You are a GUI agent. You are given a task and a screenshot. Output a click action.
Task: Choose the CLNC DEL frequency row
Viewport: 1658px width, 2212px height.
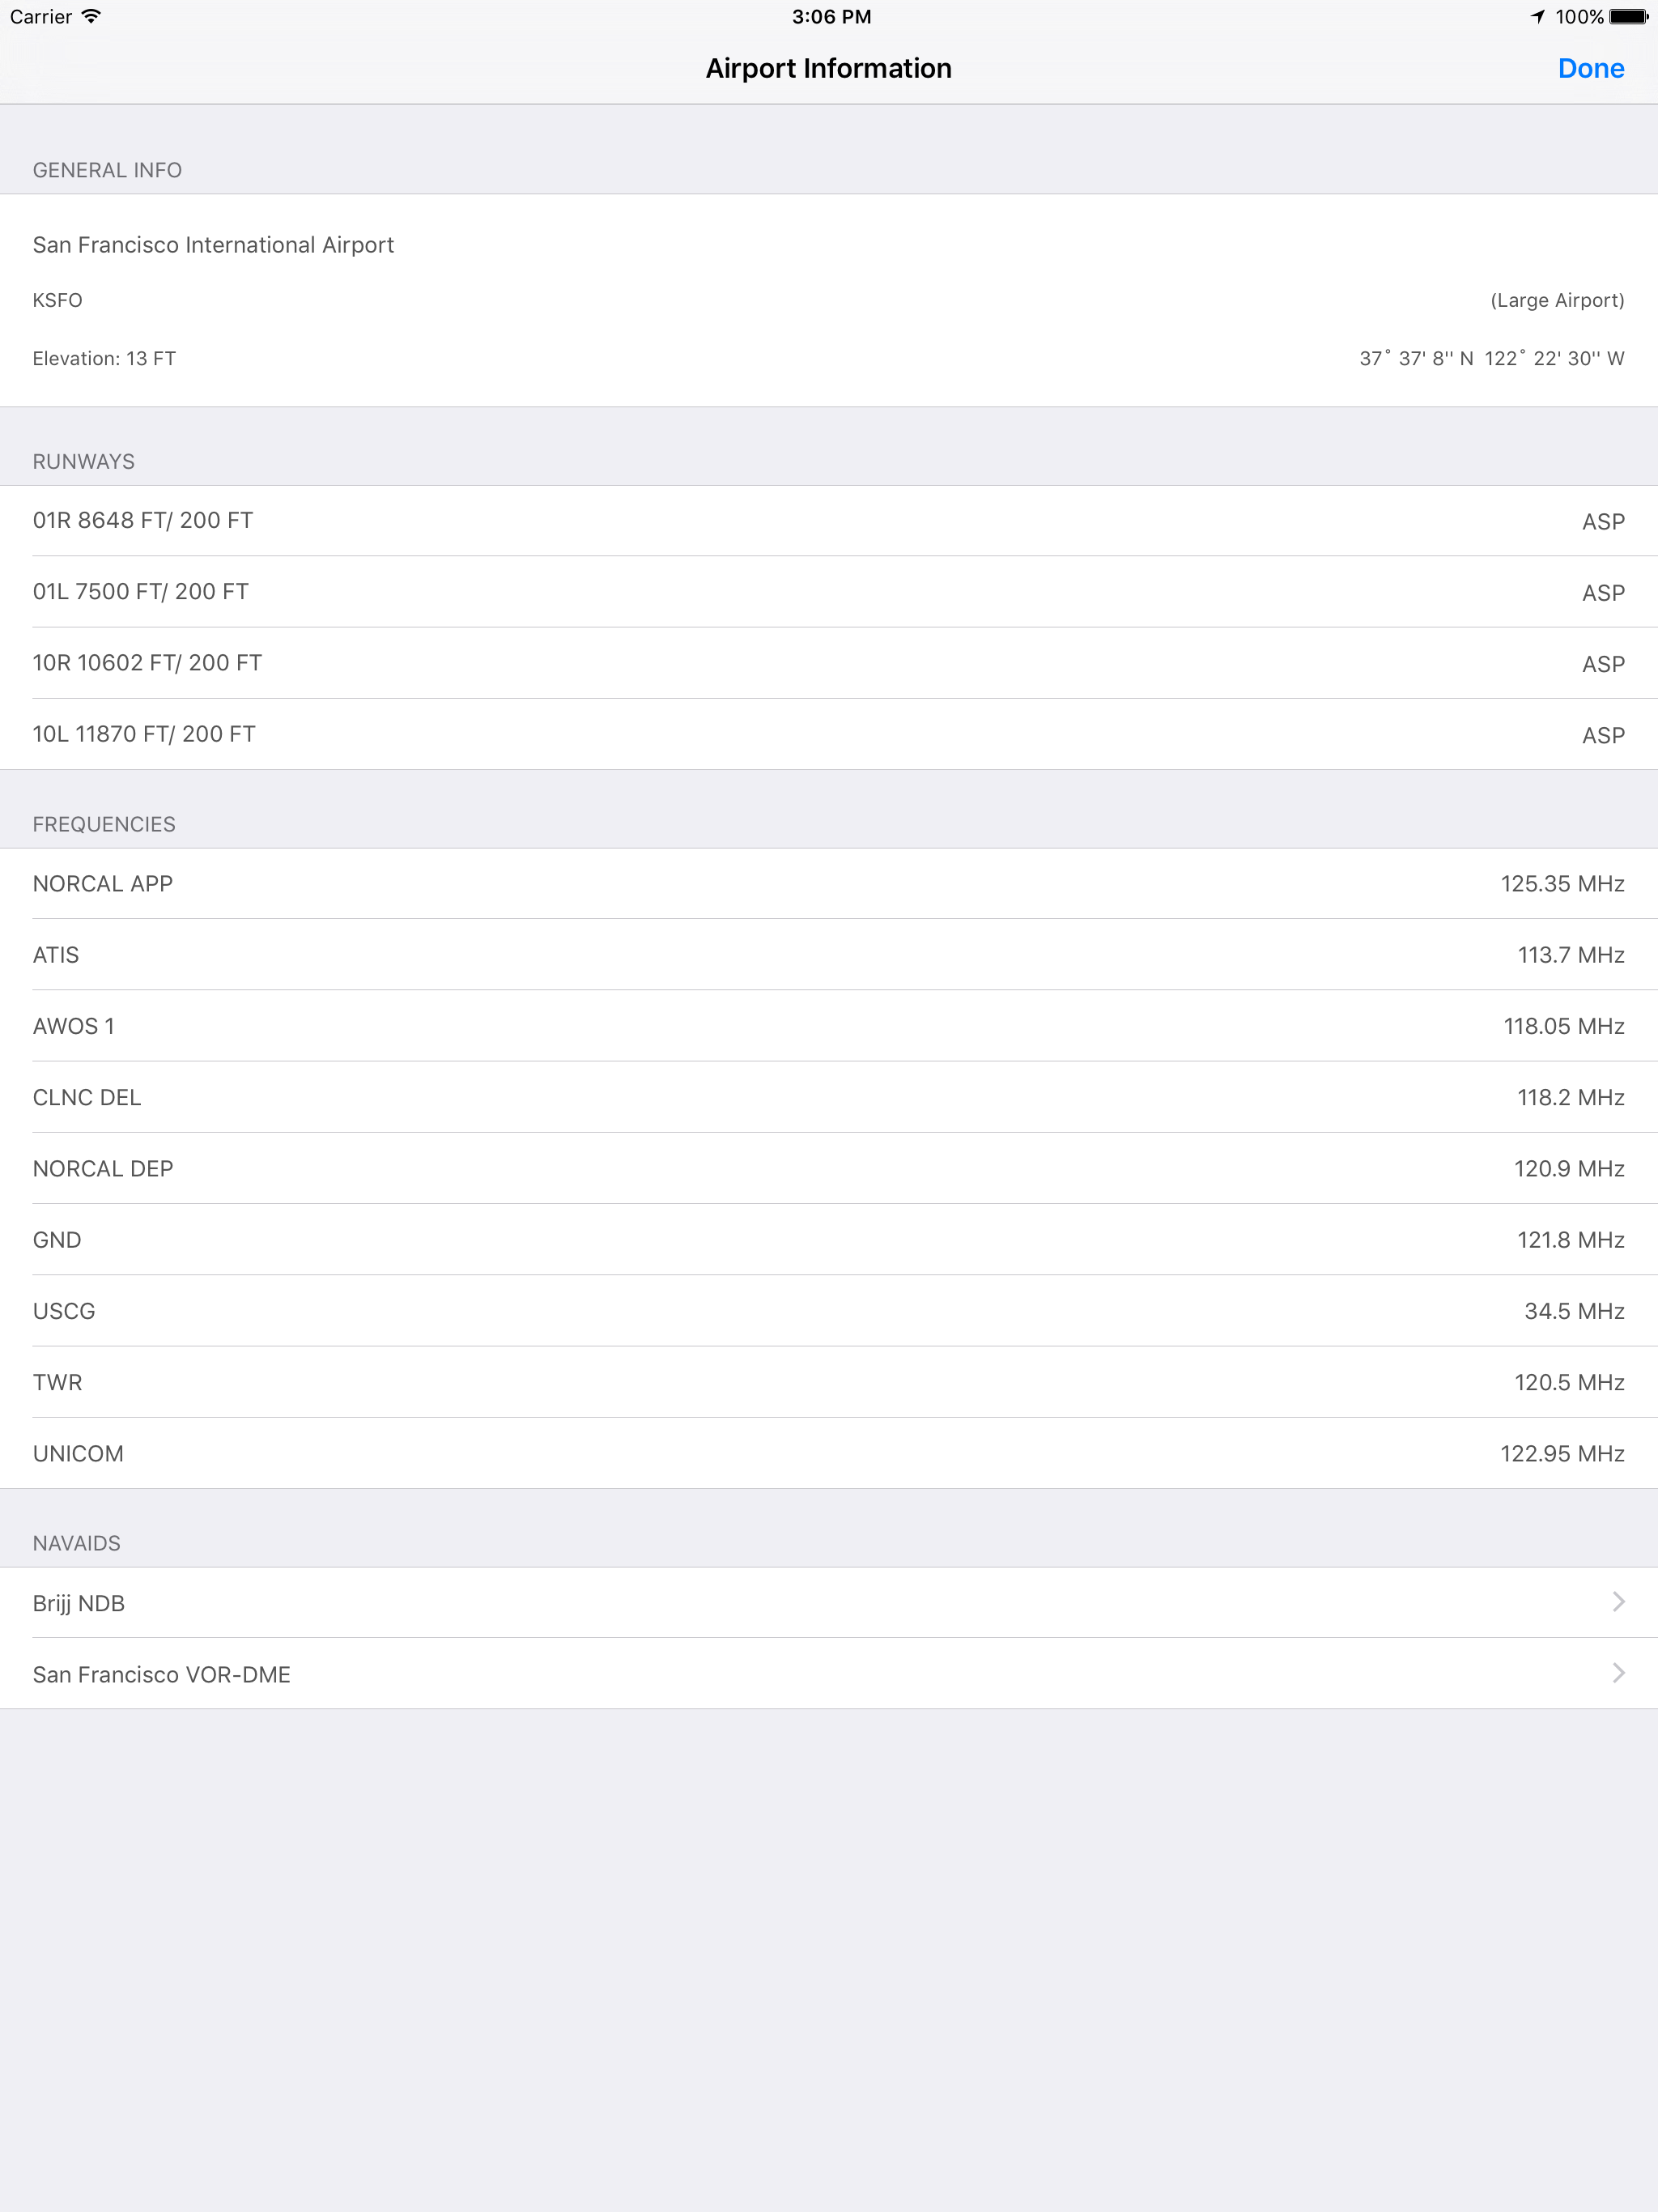pos(828,1097)
